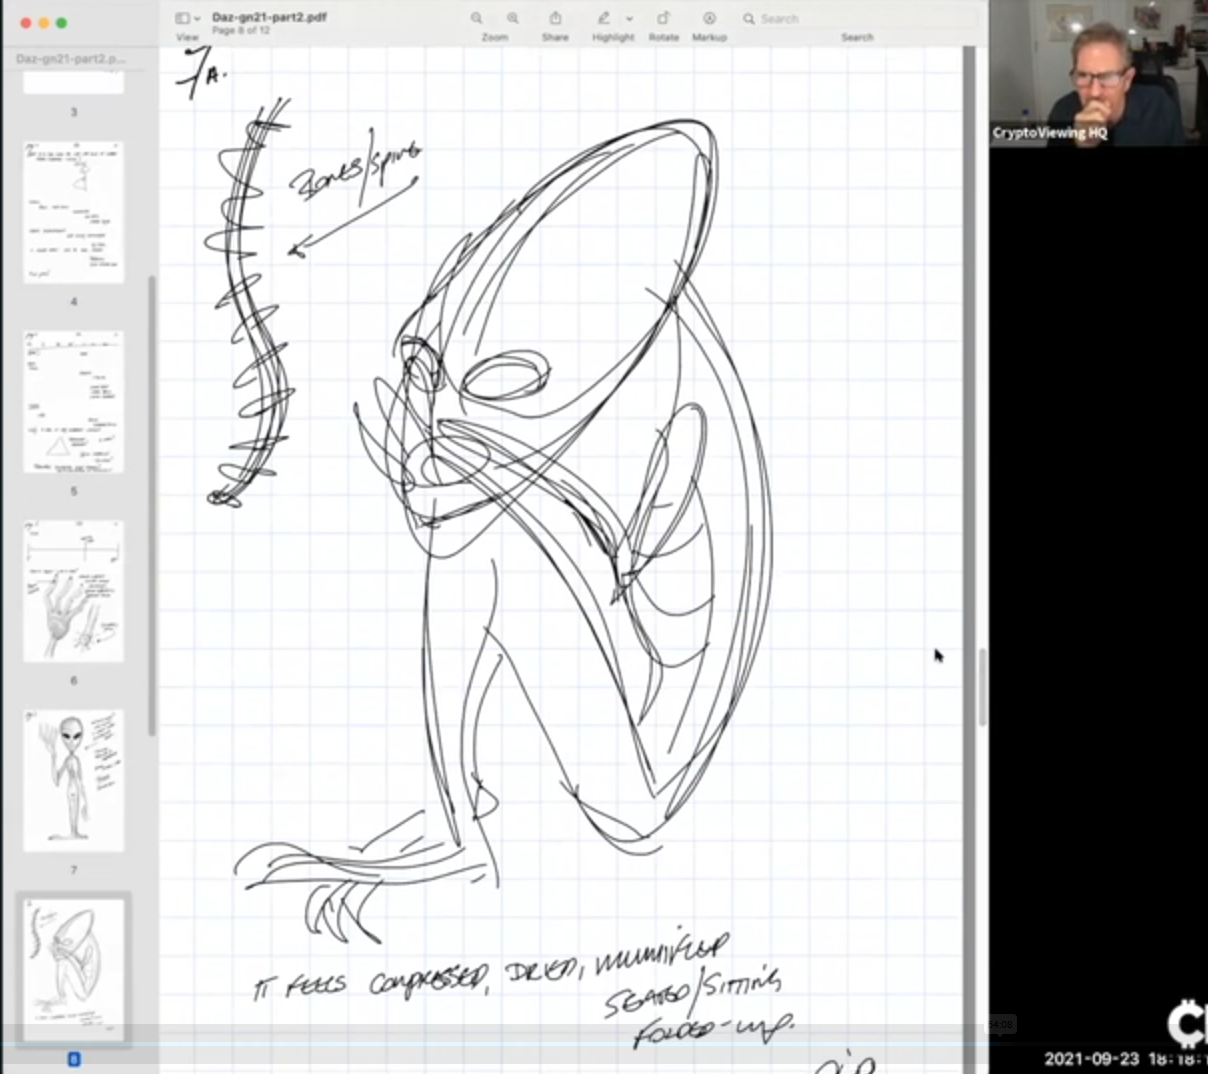Viewport: 1208px width, 1074px height.
Task: Click the Daz-gn21-part2 sidebar file header
Action: point(70,59)
